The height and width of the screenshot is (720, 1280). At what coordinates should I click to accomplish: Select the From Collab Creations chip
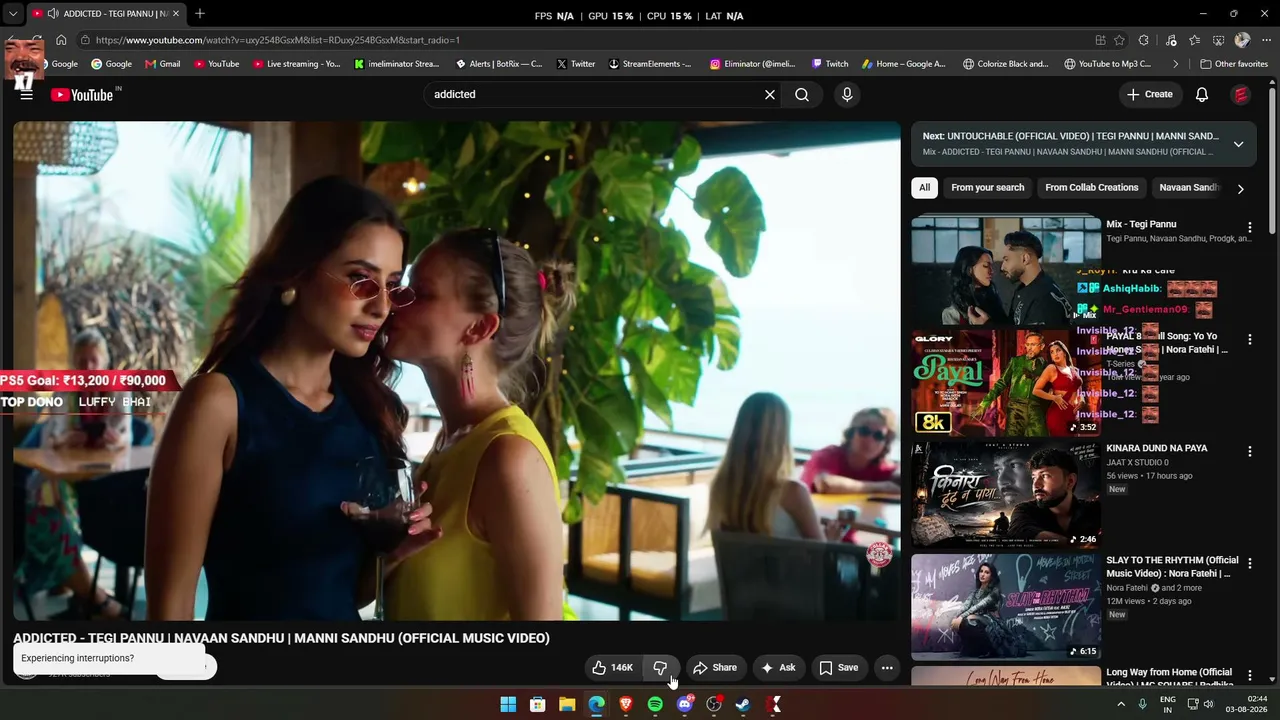coord(1092,188)
